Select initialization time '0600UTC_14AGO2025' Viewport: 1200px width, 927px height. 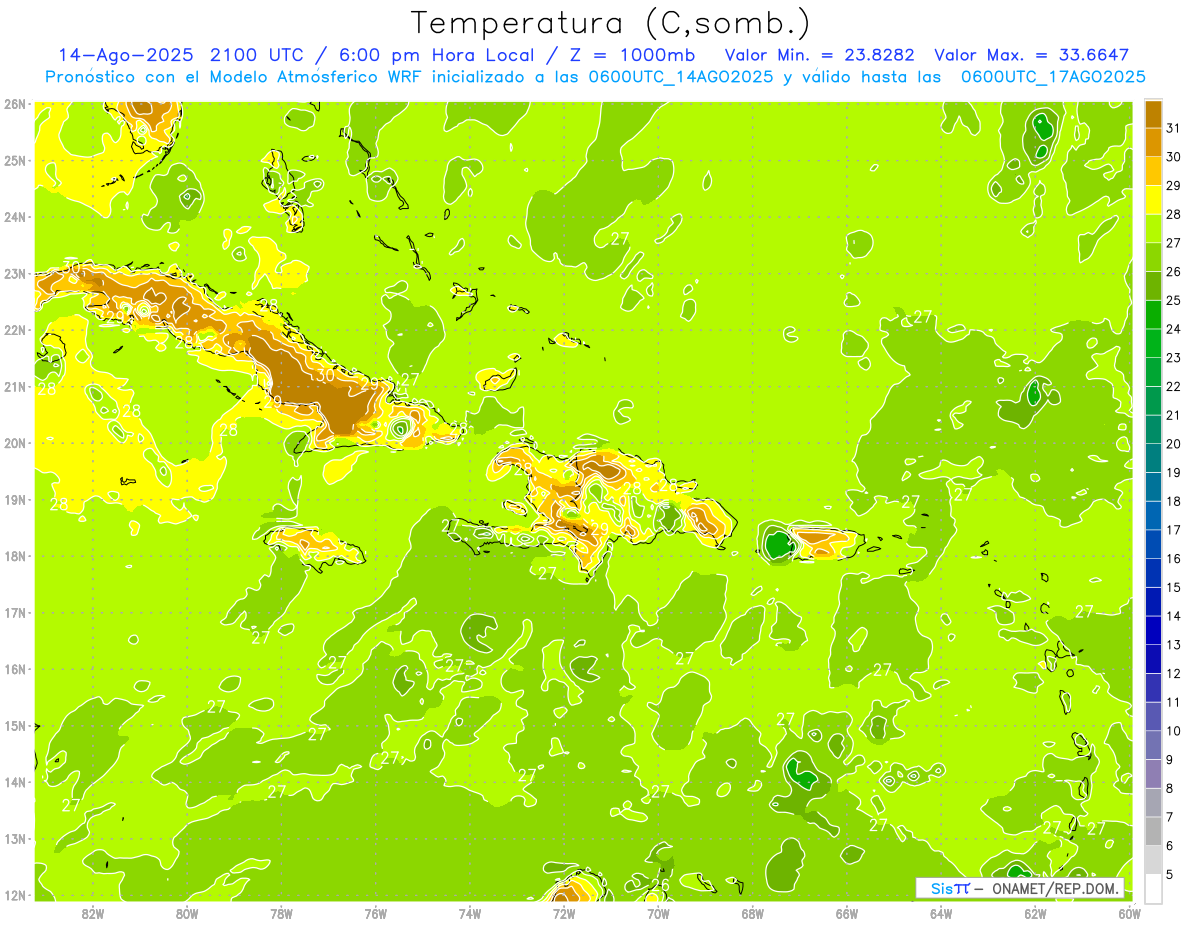click(680, 77)
